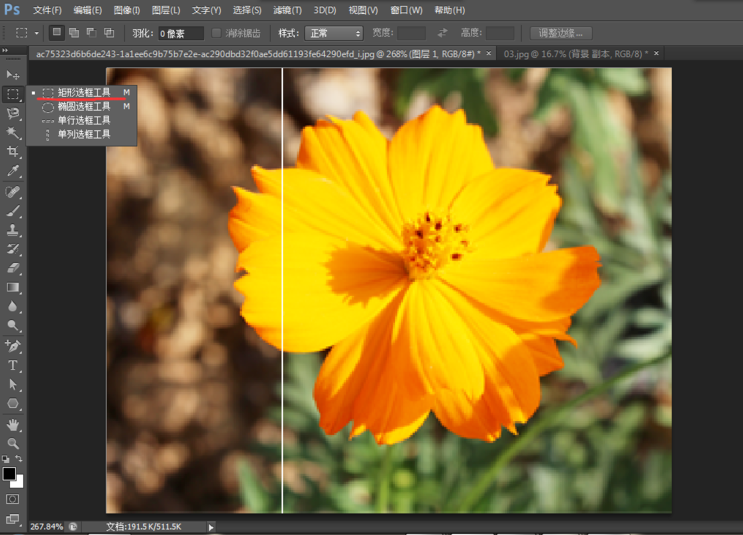Toggle Add to Selection mode
This screenshot has width=743, height=535.
point(74,33)
